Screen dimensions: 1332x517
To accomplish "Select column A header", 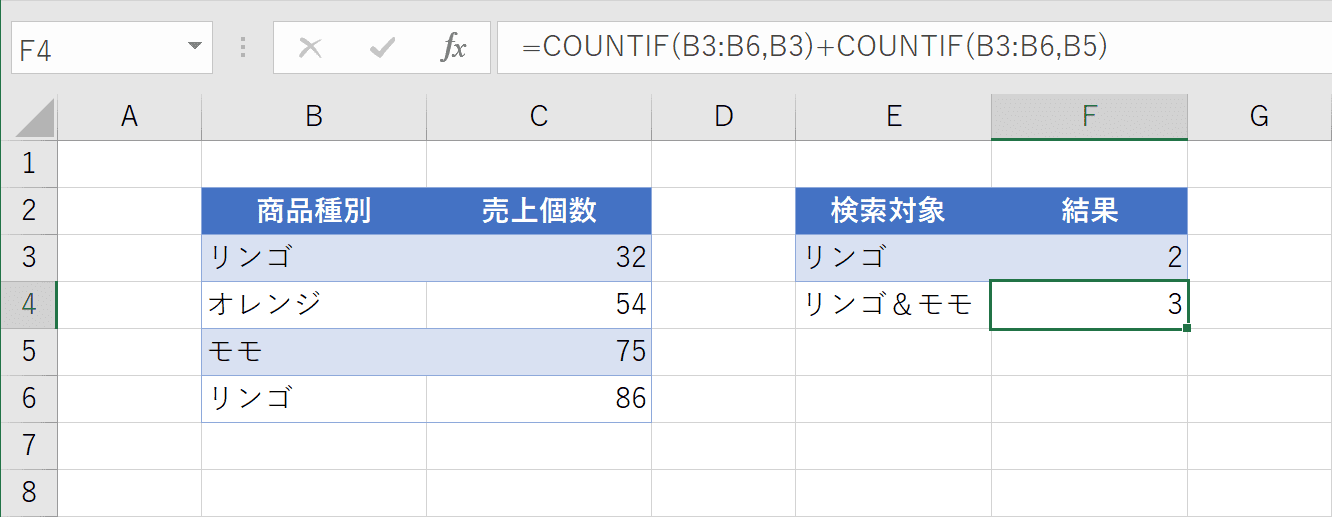I will click(x=129, y=117).
